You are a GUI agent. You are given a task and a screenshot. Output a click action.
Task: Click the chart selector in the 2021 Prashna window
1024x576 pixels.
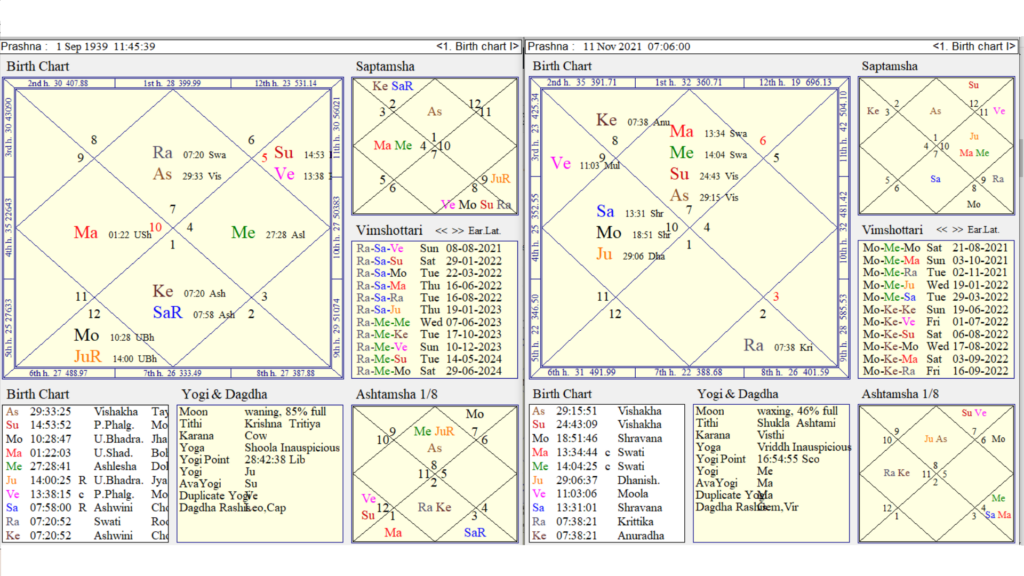click(974, 46)
